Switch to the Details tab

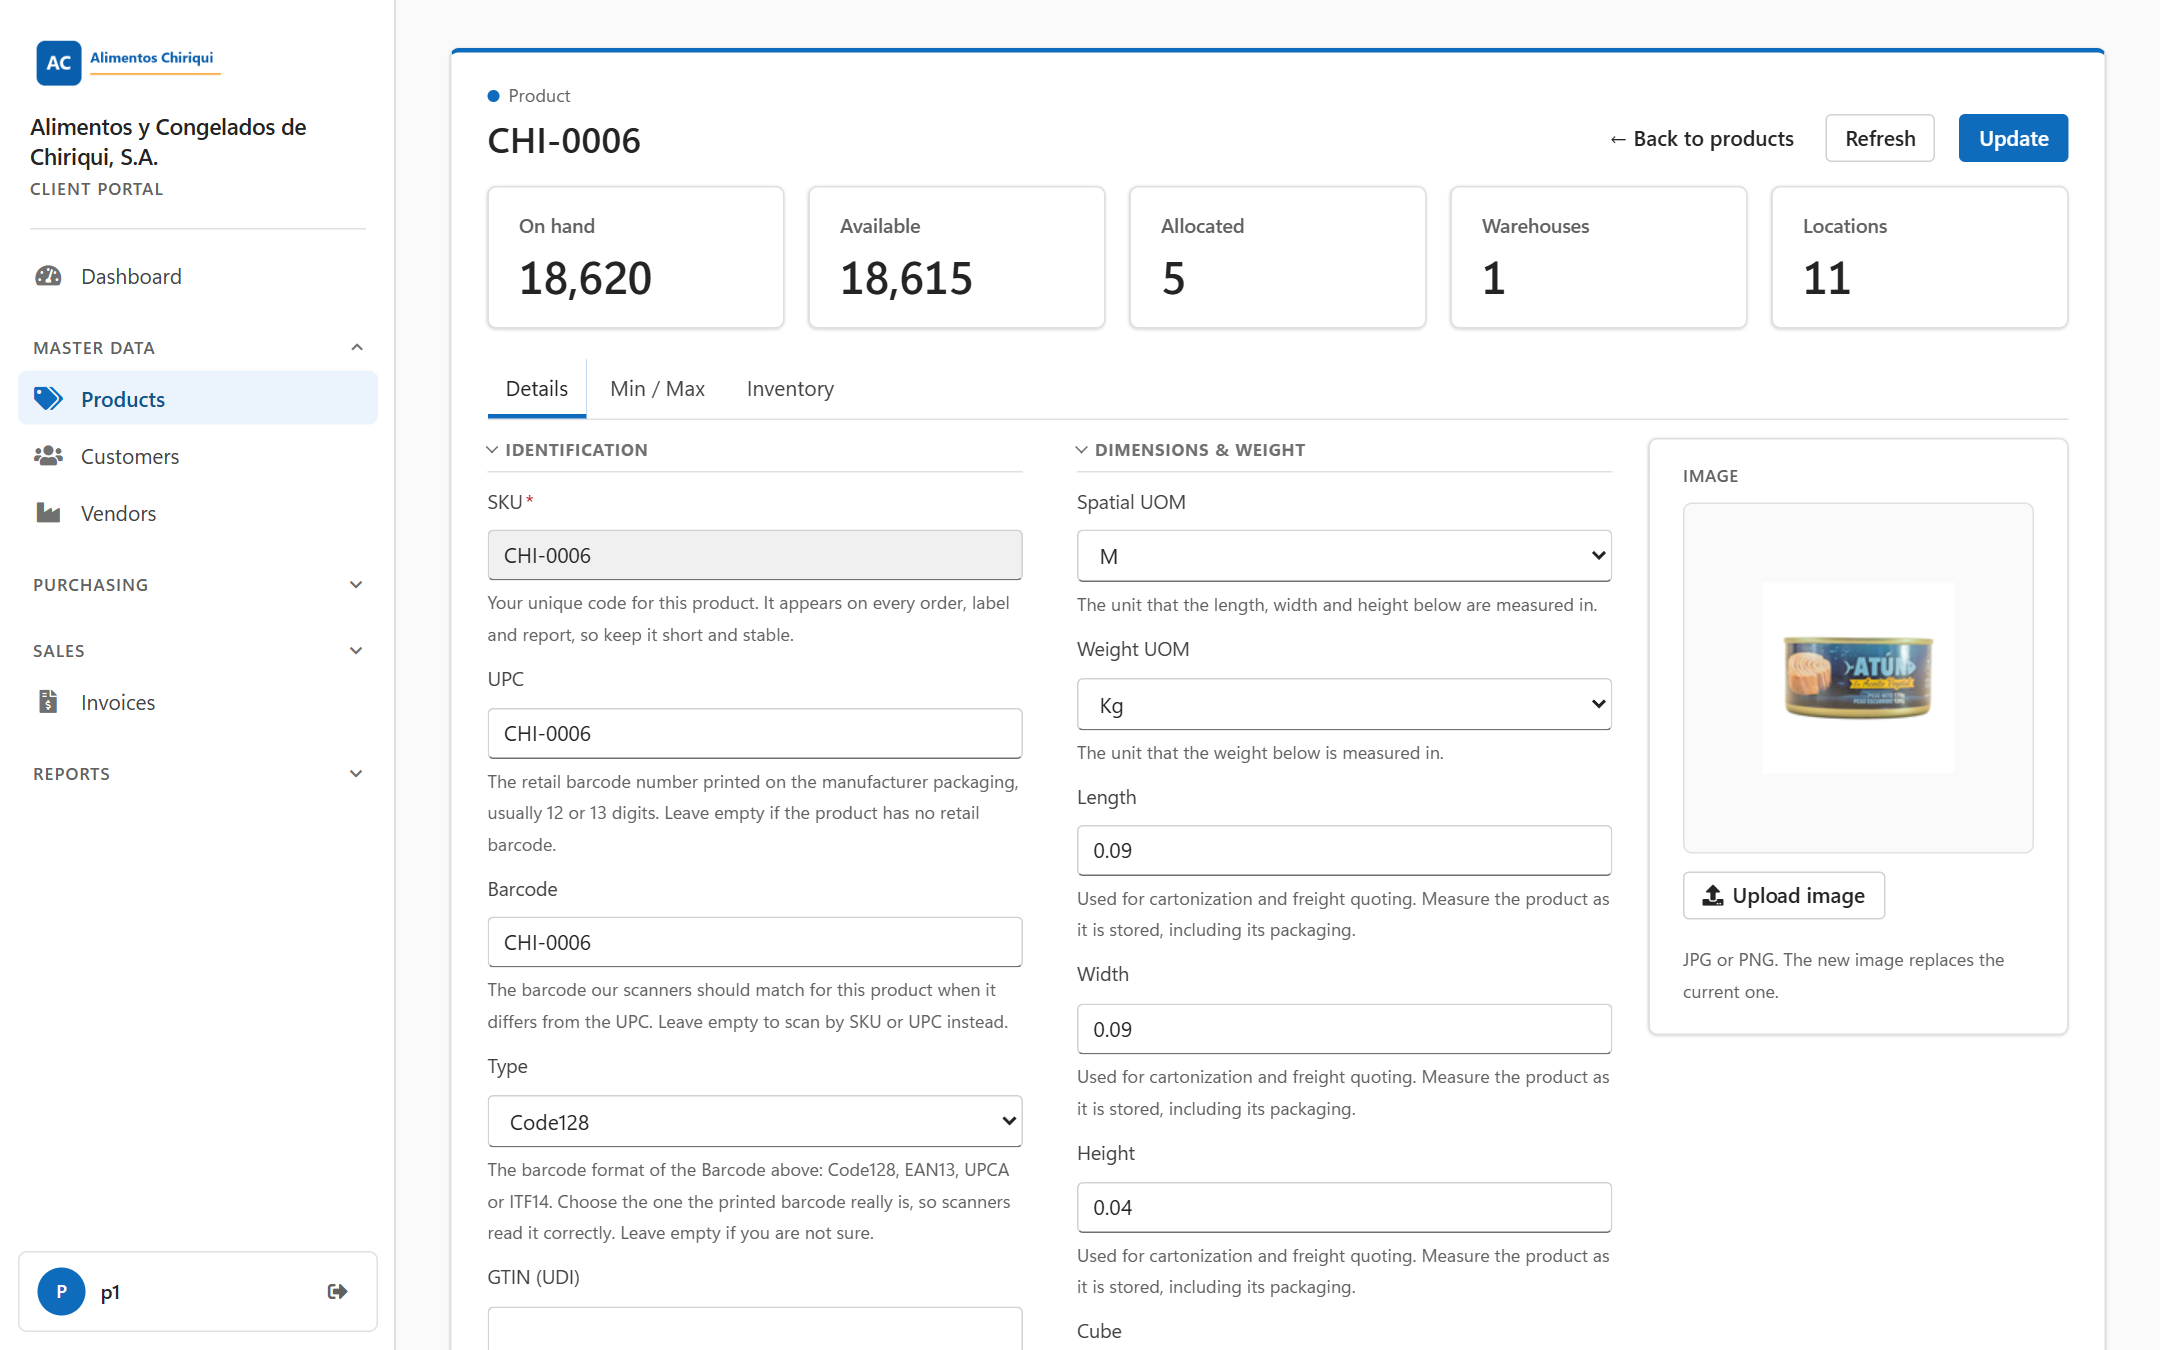[537, 388]
